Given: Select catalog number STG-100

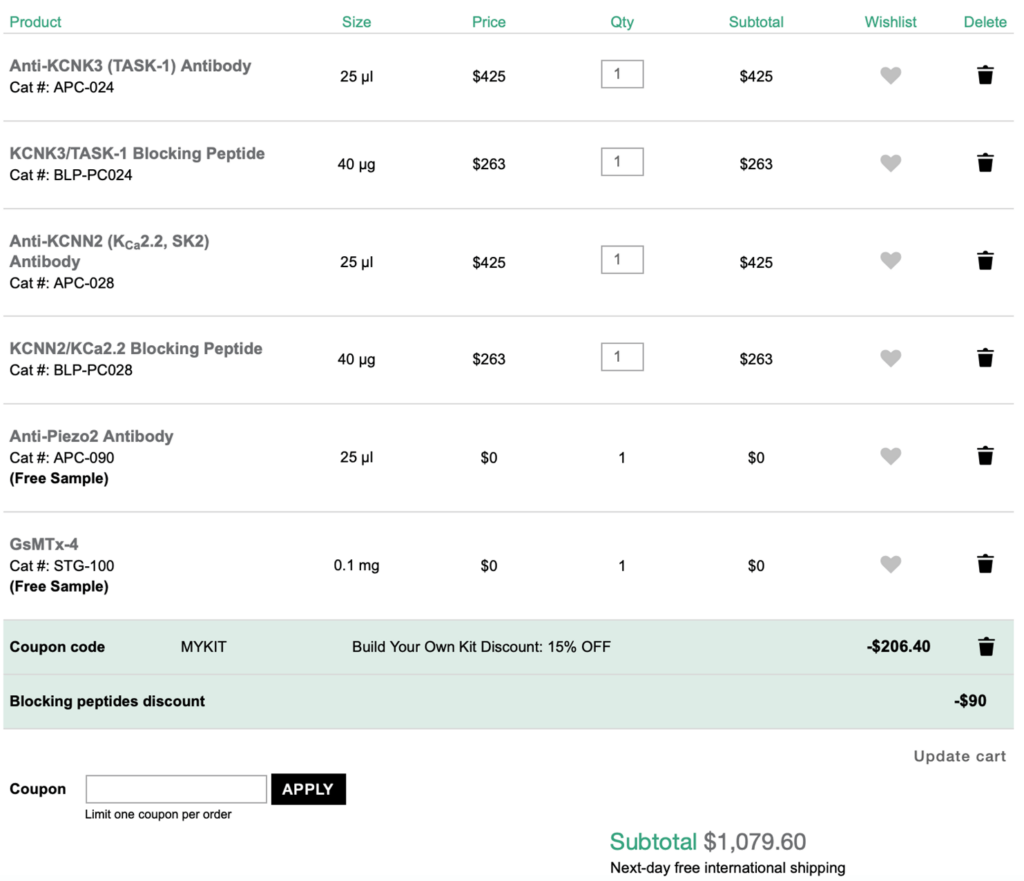Looking at the screenshot, I should [x=84, y=566].
